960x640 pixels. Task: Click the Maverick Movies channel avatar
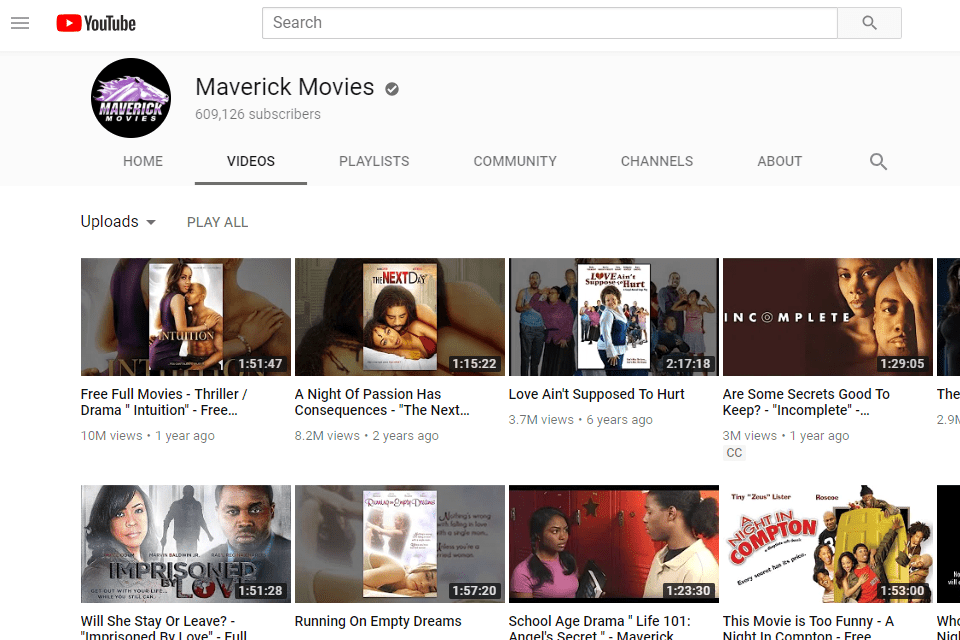(131, 98)
